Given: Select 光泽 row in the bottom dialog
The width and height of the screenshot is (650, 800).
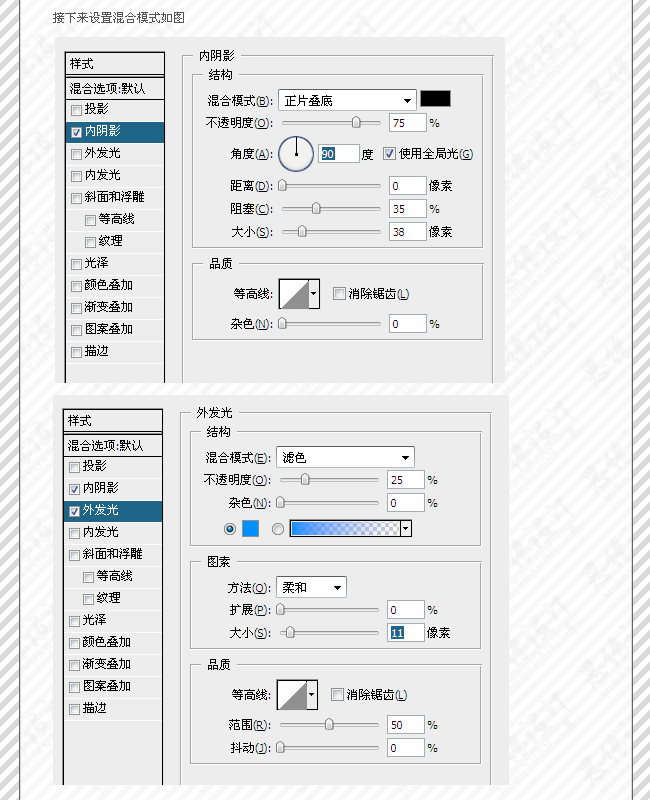Looking at the screenshot, I should pos(113,620).
